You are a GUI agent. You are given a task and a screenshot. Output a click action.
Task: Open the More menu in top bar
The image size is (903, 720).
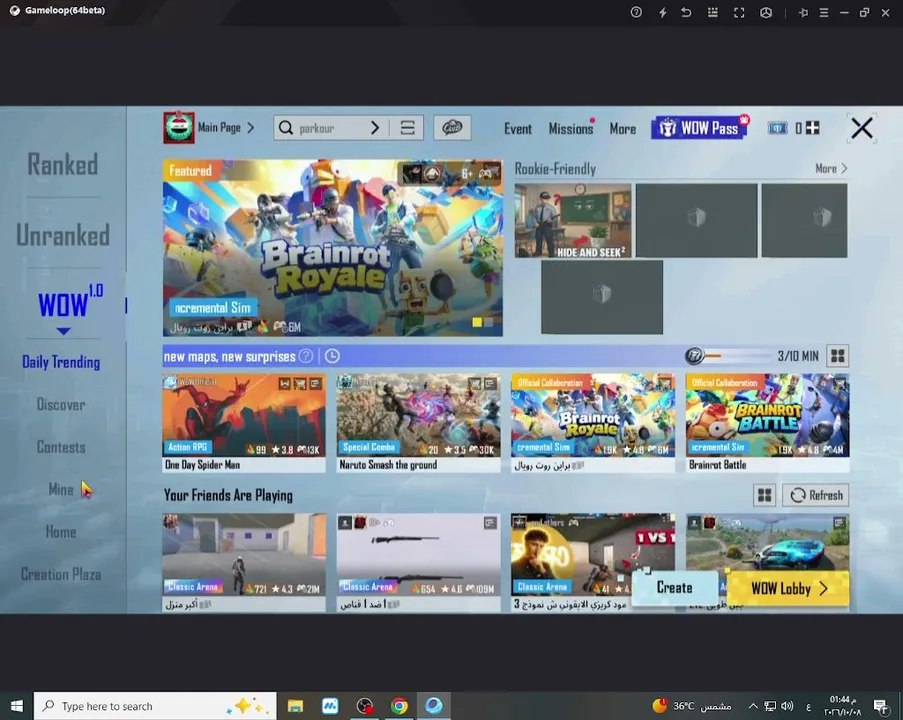(623, 129)
